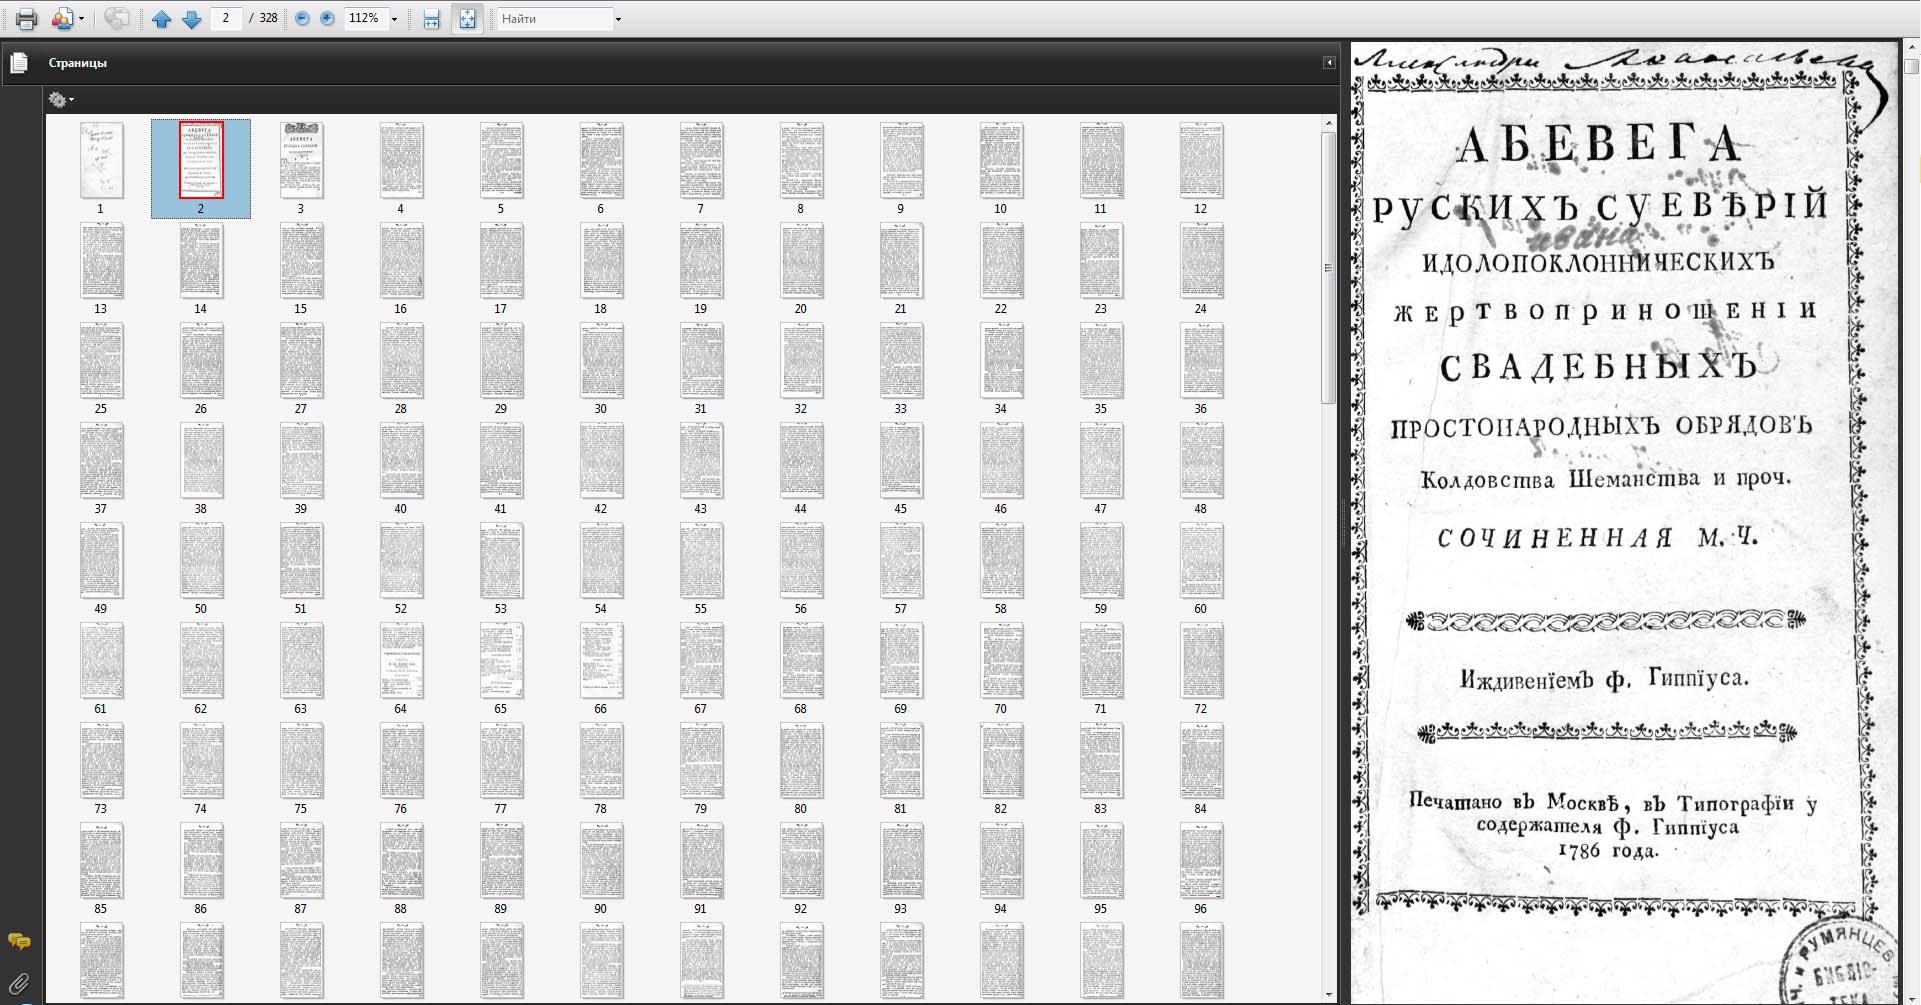Screen dimensions: 1921x1005
Task: Open page thumbnail 90
Action: (x=601, y=860)
